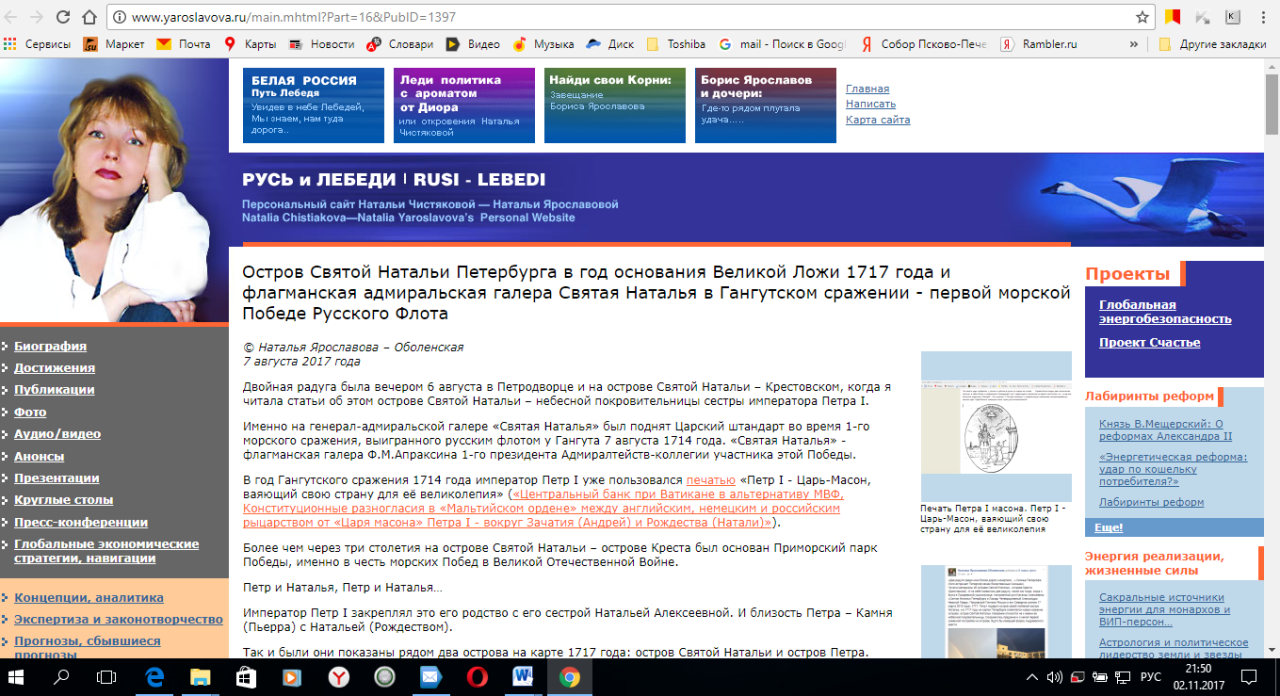Open the Карта сайта link

(878, 120)
